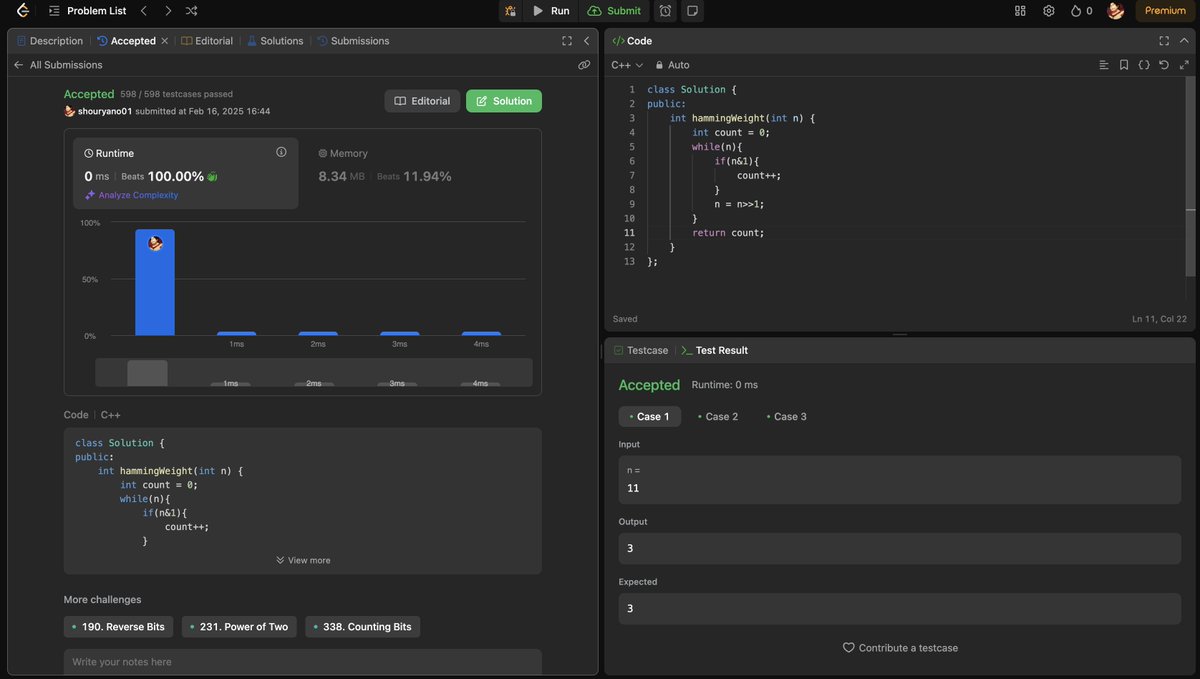This screenshot has width=1200, height=679.
Task: Click Auto mode selector
Action: coord(672,65)
